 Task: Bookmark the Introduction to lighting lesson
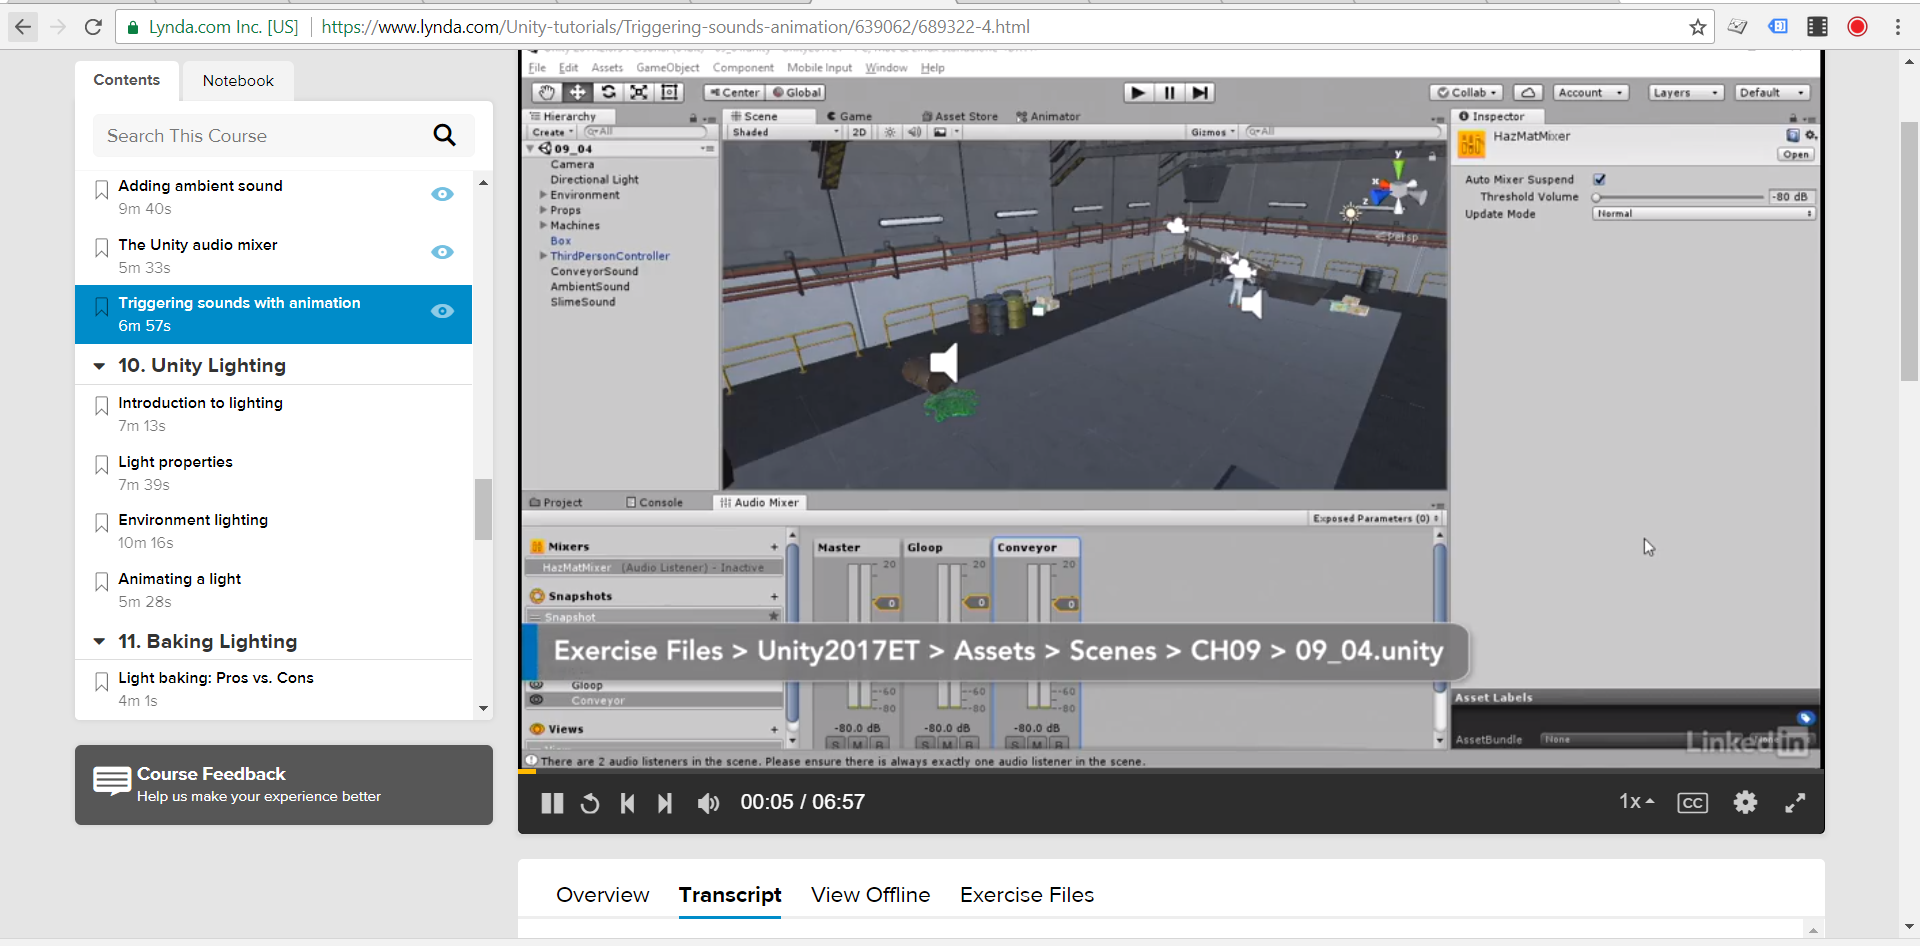coord(101,407)
